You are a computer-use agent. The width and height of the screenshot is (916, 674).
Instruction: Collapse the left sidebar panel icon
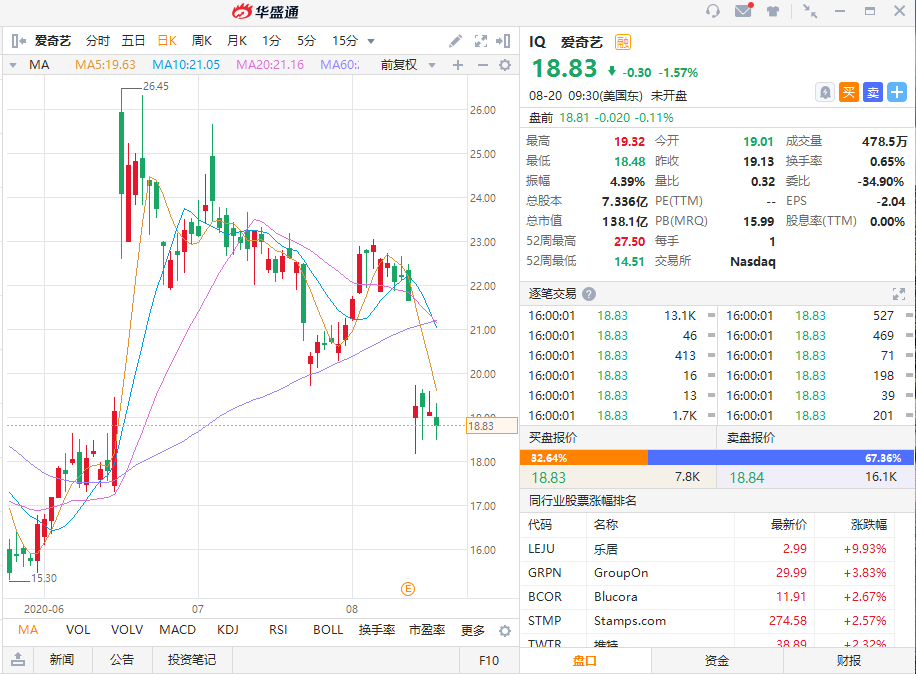click(x=18, y=41)
